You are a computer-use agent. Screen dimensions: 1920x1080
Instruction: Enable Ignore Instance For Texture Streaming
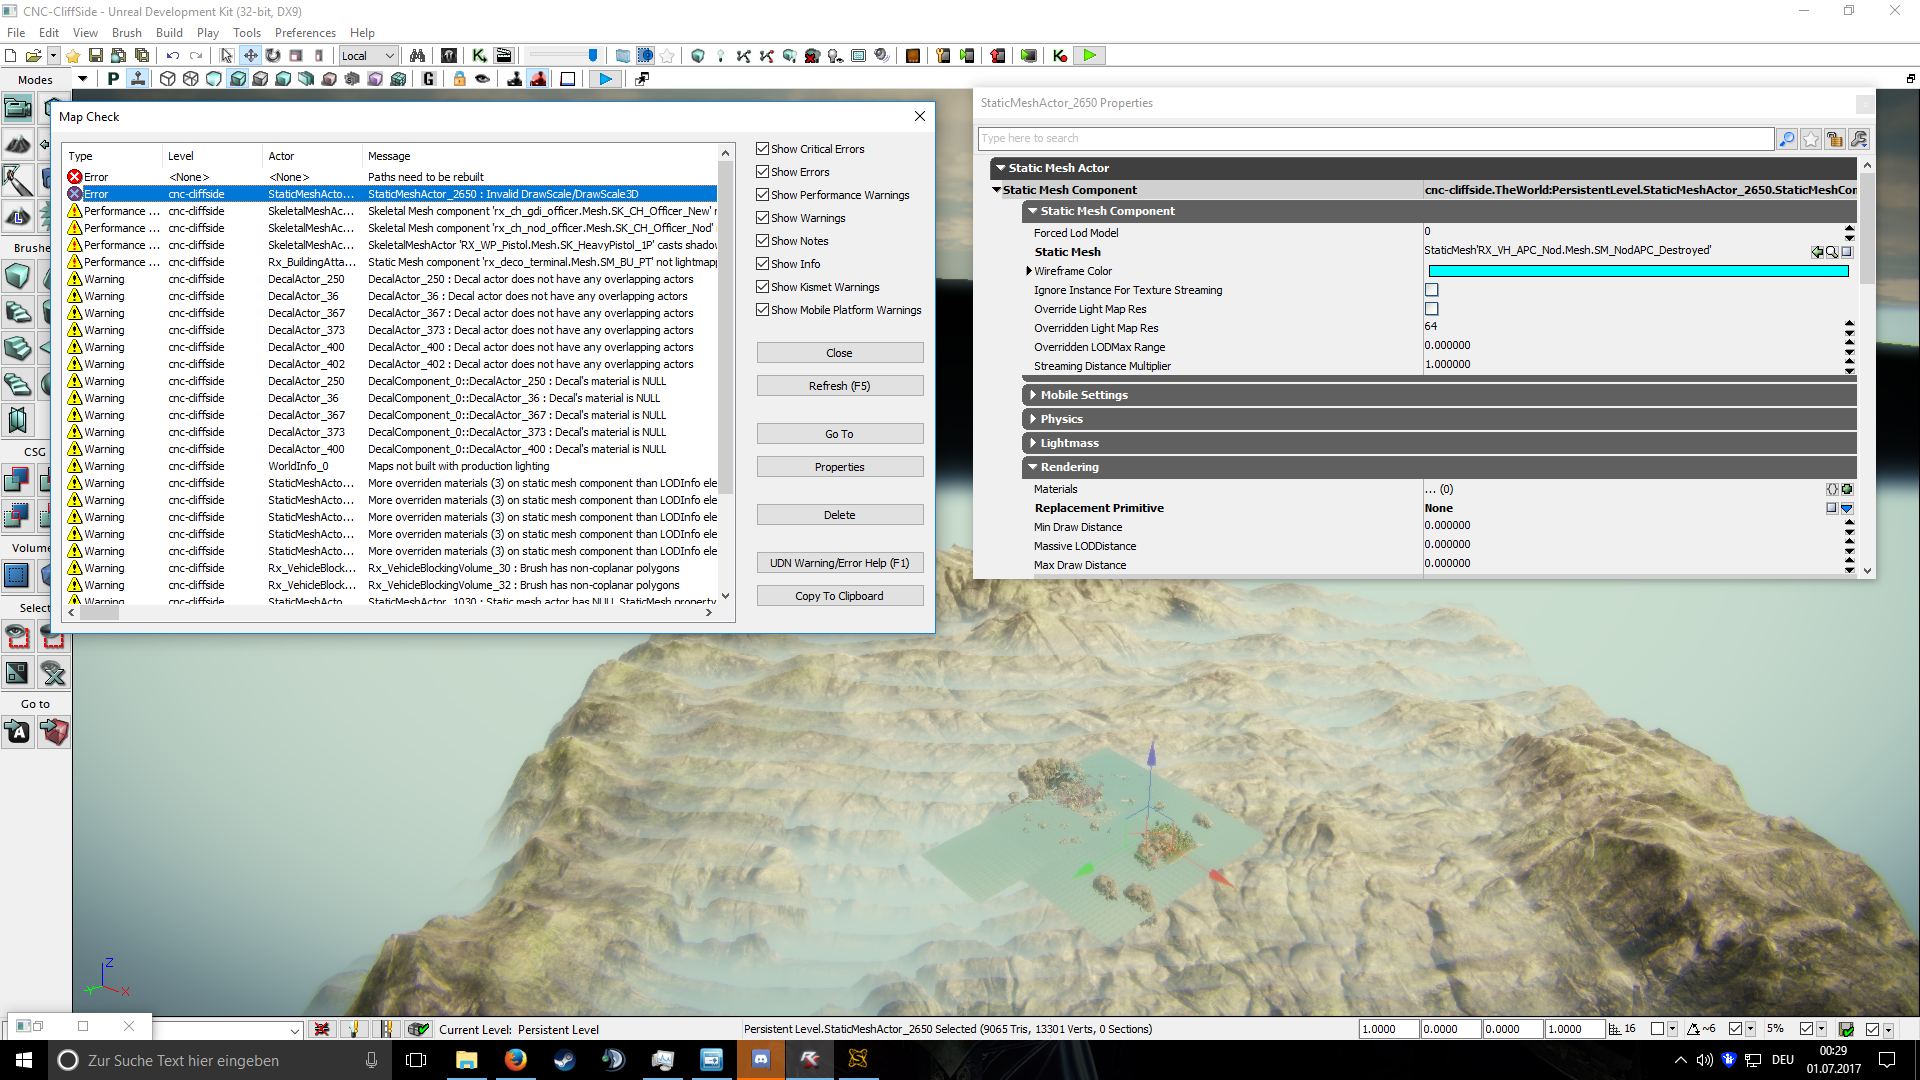[x=1432, y=290]
